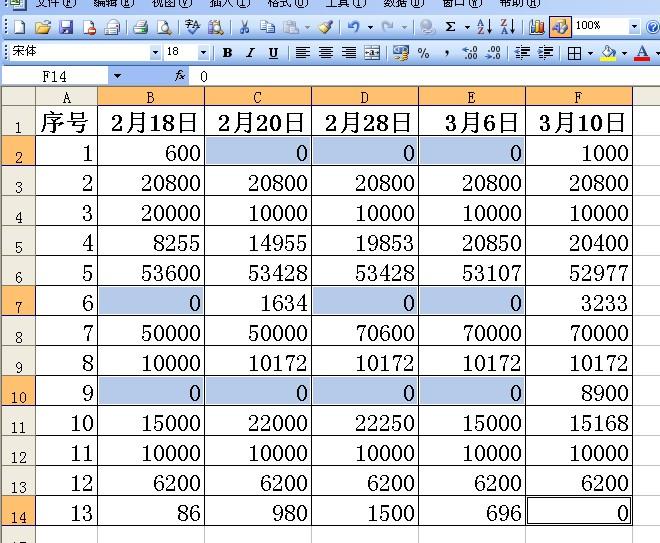Activate the Format Painter brush
This screenshot has height=543, width=660.
325,27
